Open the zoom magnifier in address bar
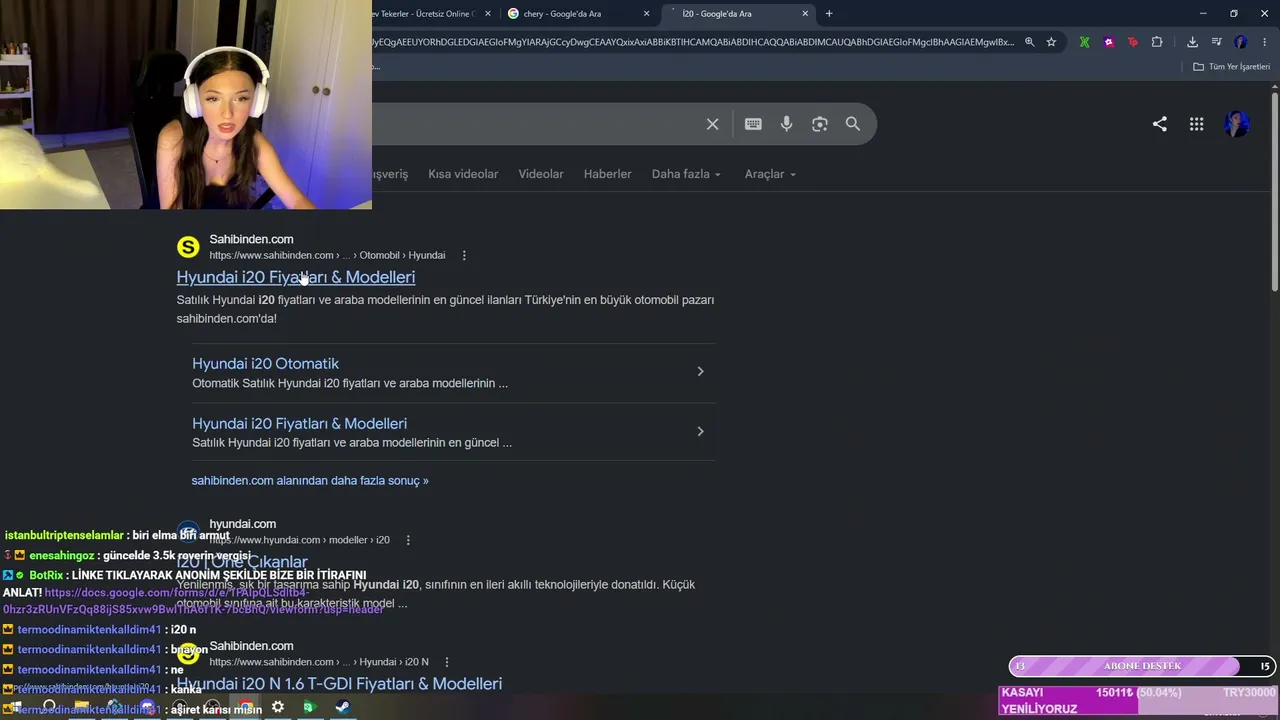The height and width of the screenshot is (720, 1280). pos(1030,42)
